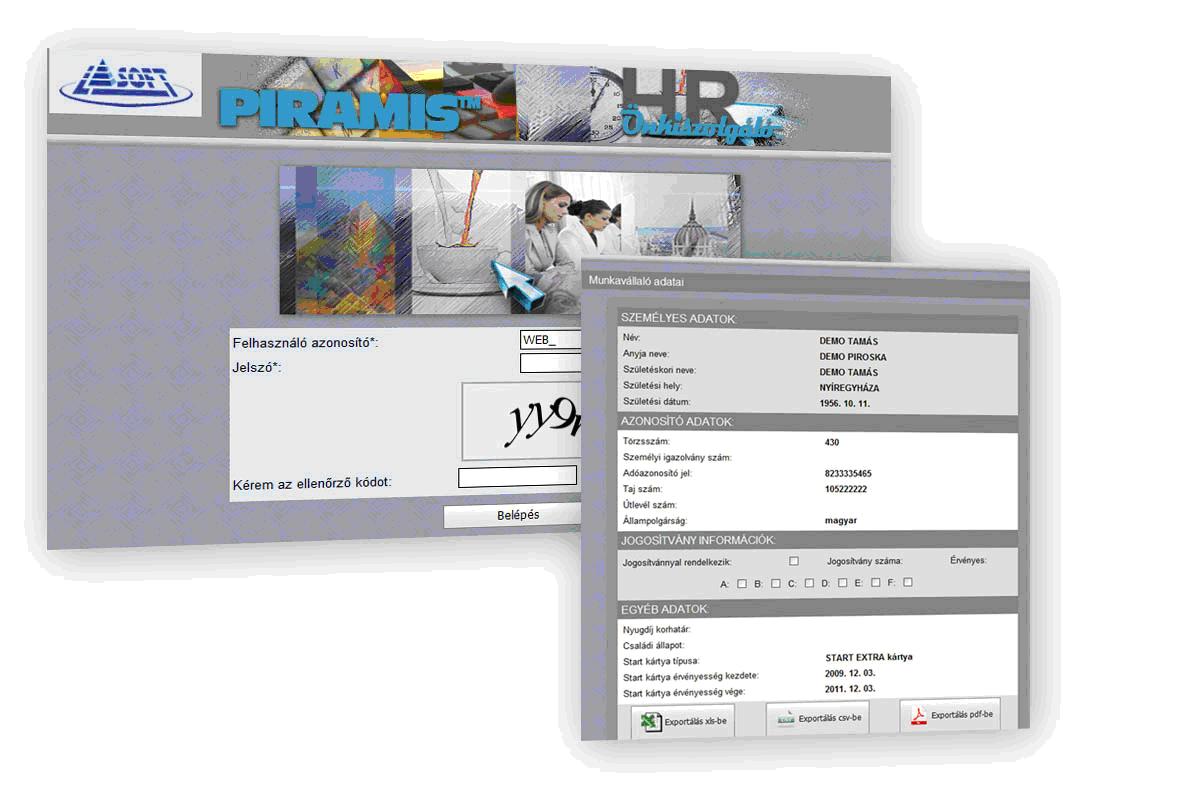Image resolution: width=1190 pixels, height=805 pixels.
Task: Click the Felhasználó azonosító input field
Action: coord(551,339)
